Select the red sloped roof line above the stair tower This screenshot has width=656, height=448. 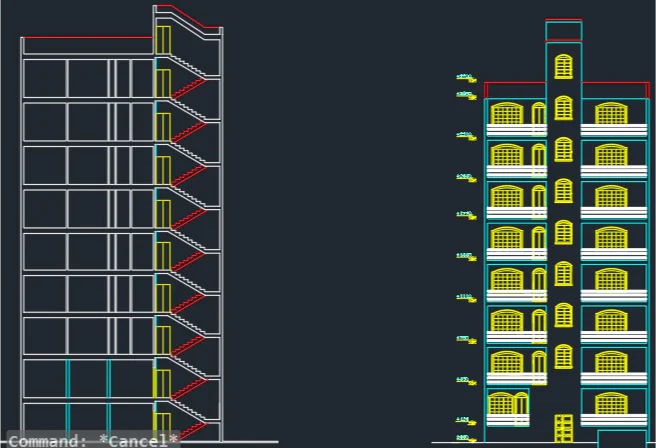pyautogui.click(x=192, y=18)
